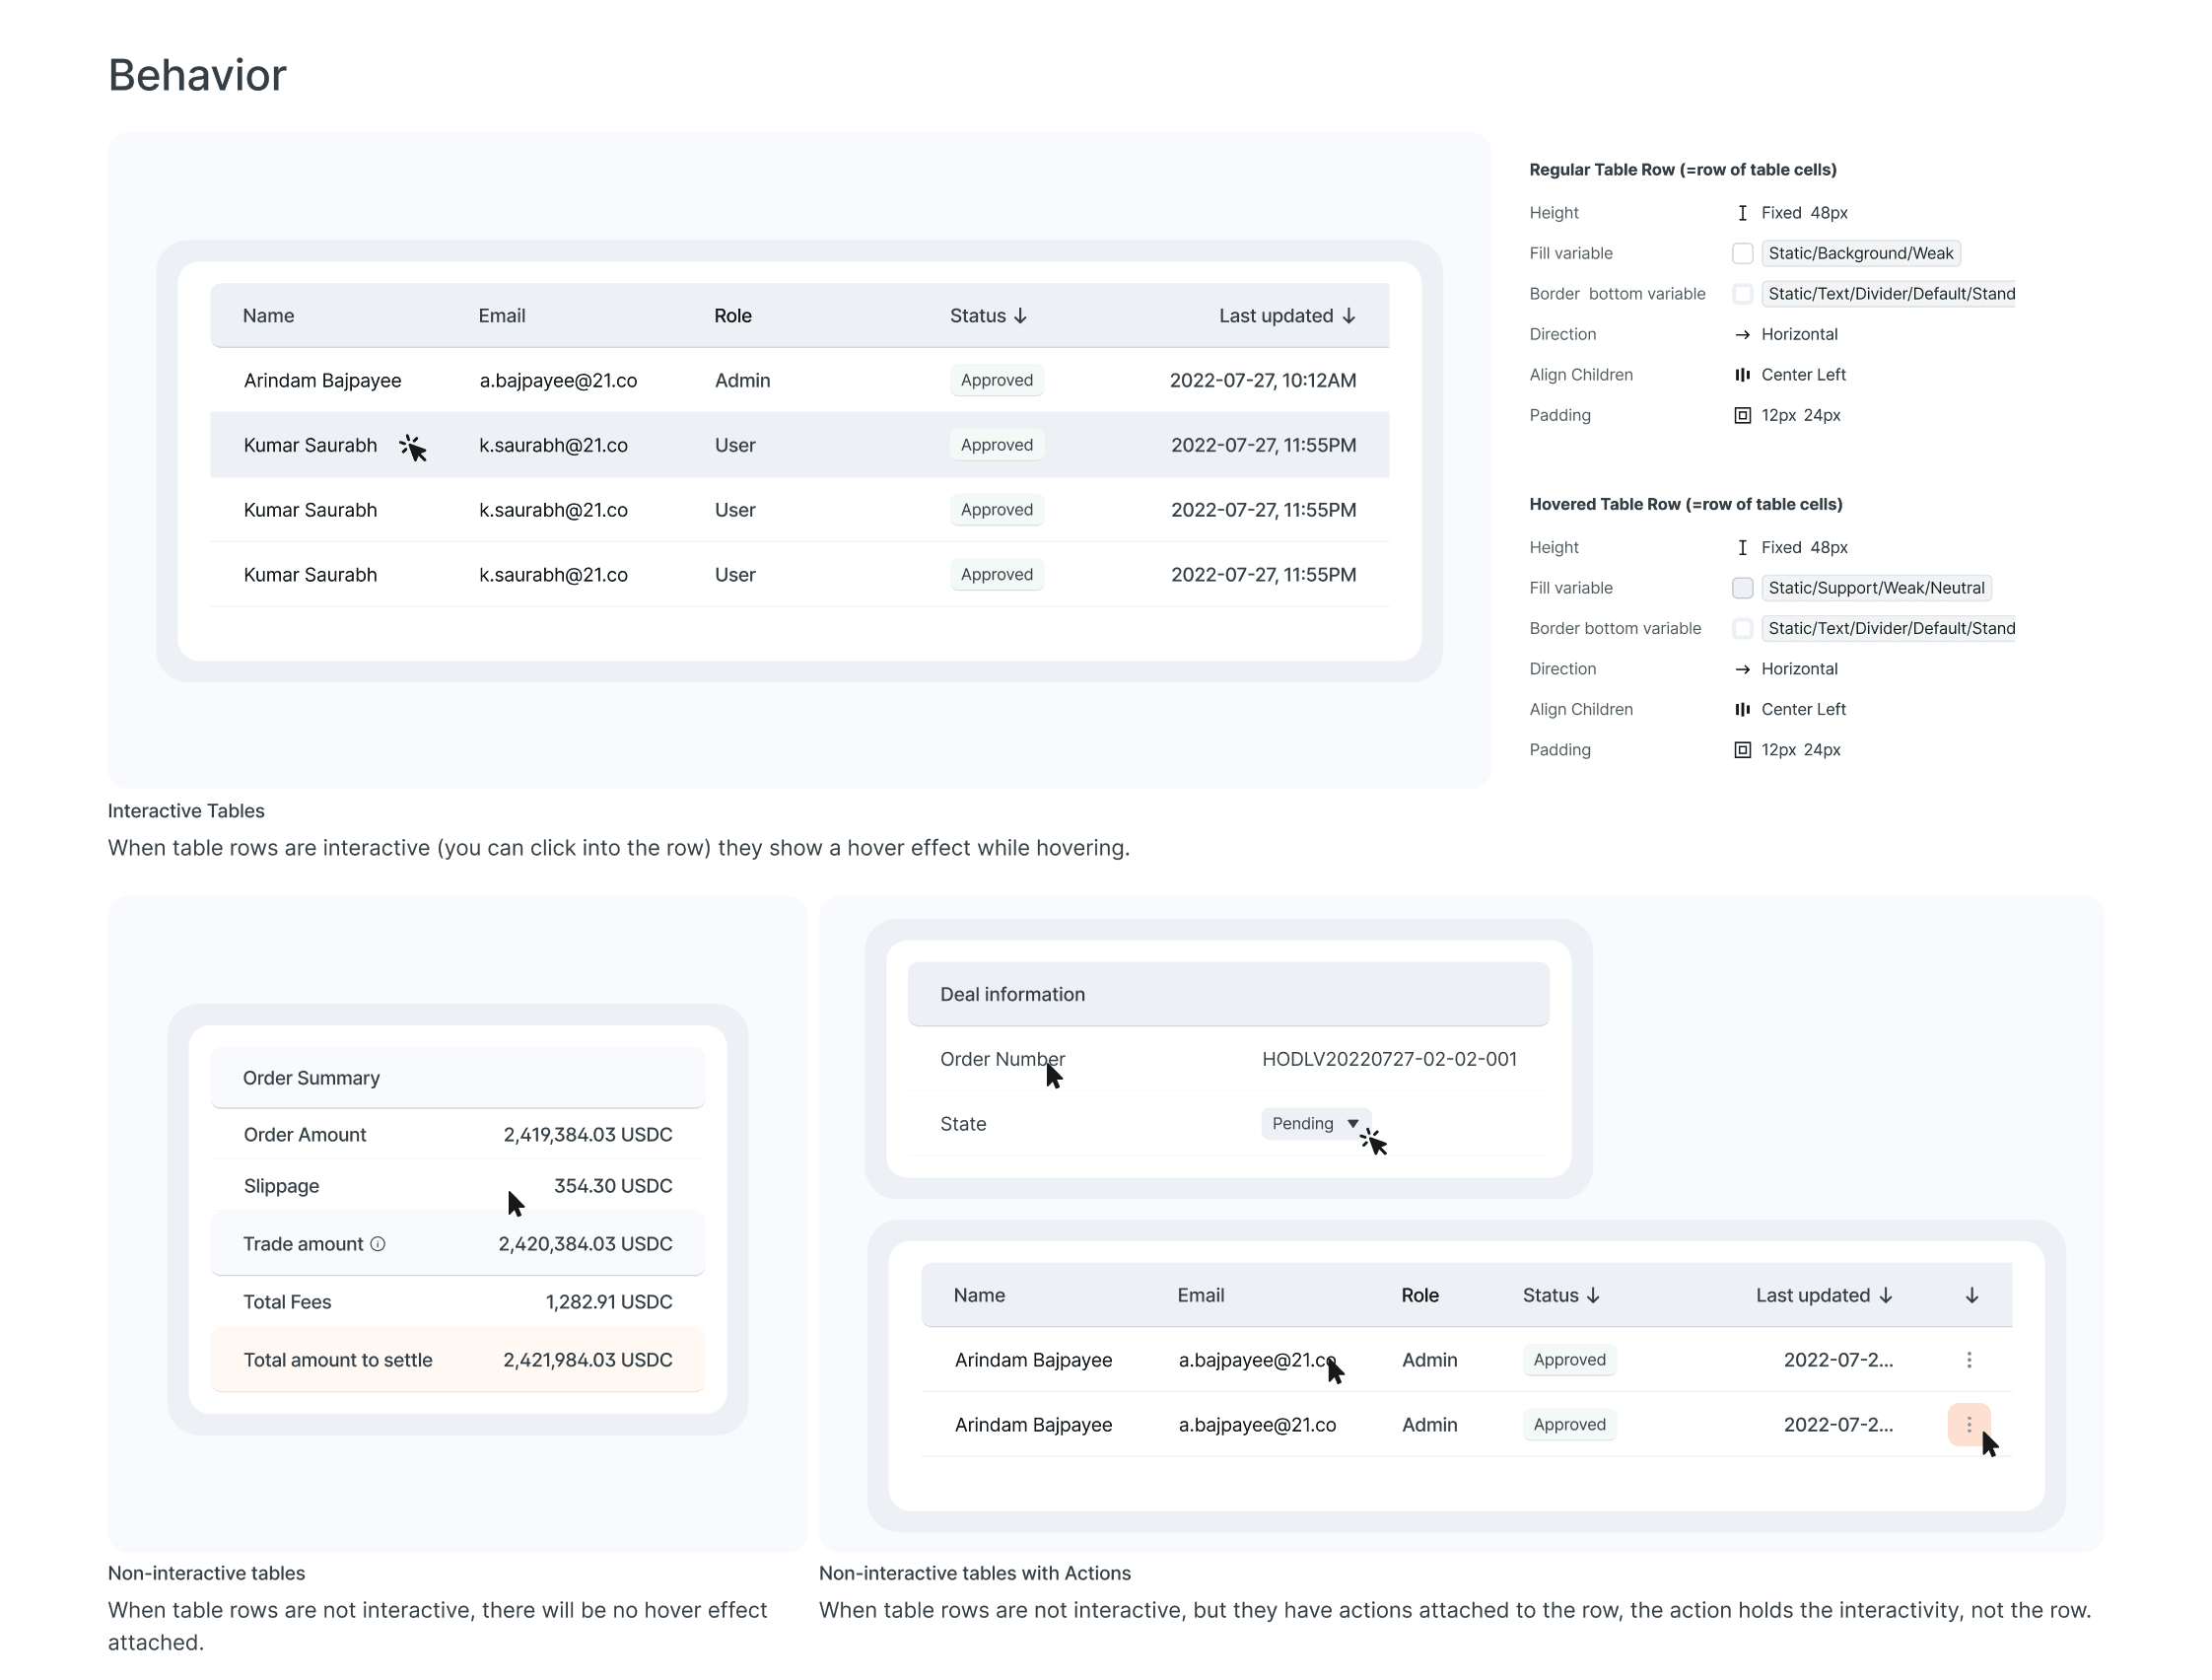This screenshot has width=2212, height=1680.
Task: Click the highlighted orange three-dot action button
Action: point(1968,1425)
